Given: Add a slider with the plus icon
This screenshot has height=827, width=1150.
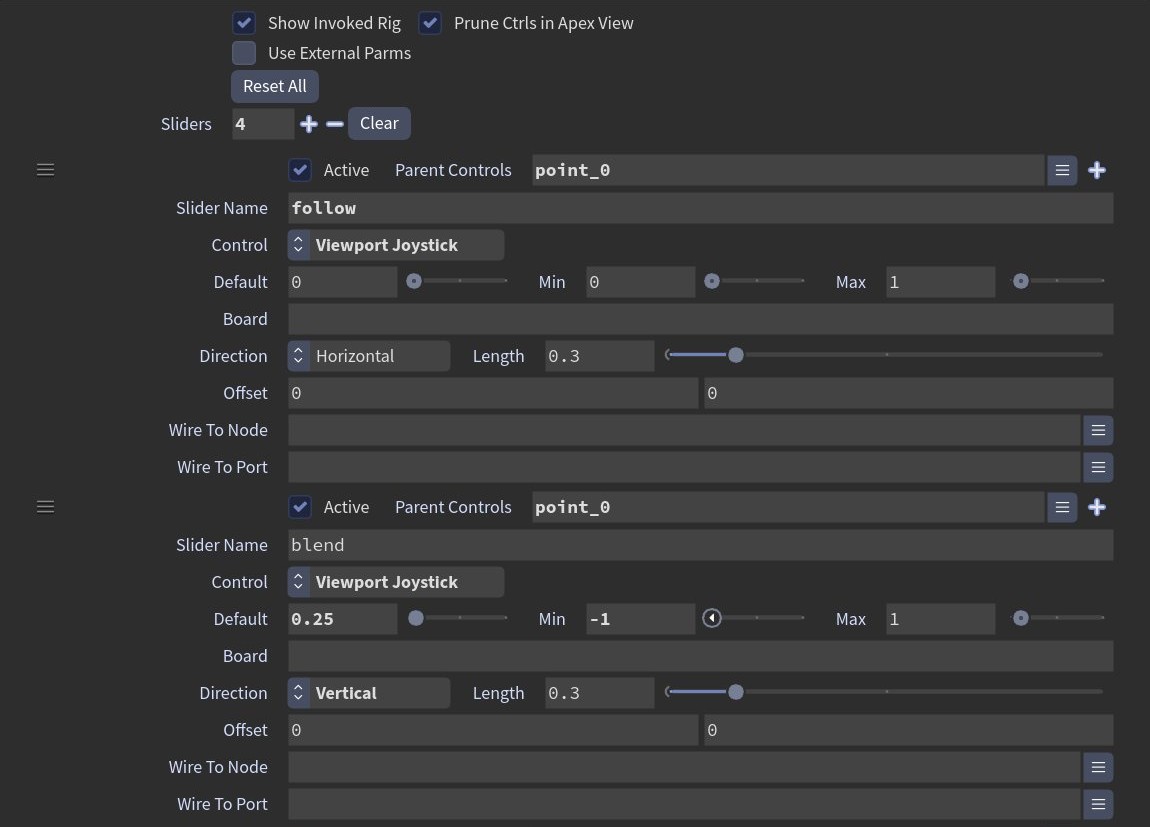Looking at the screenshot, I should (309, 124).
